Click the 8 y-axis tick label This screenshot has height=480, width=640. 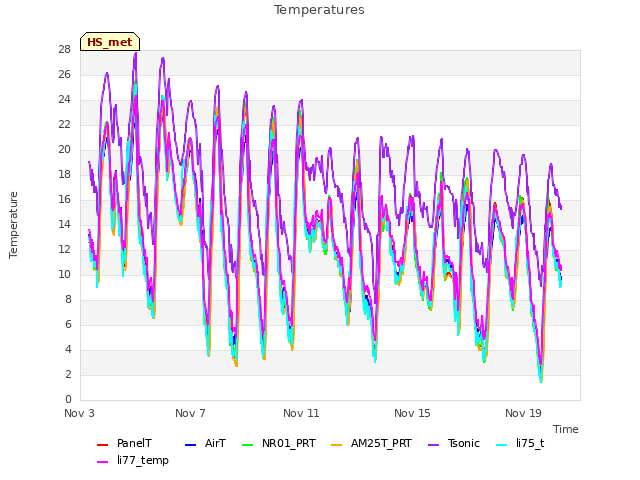tap(68, 300)
